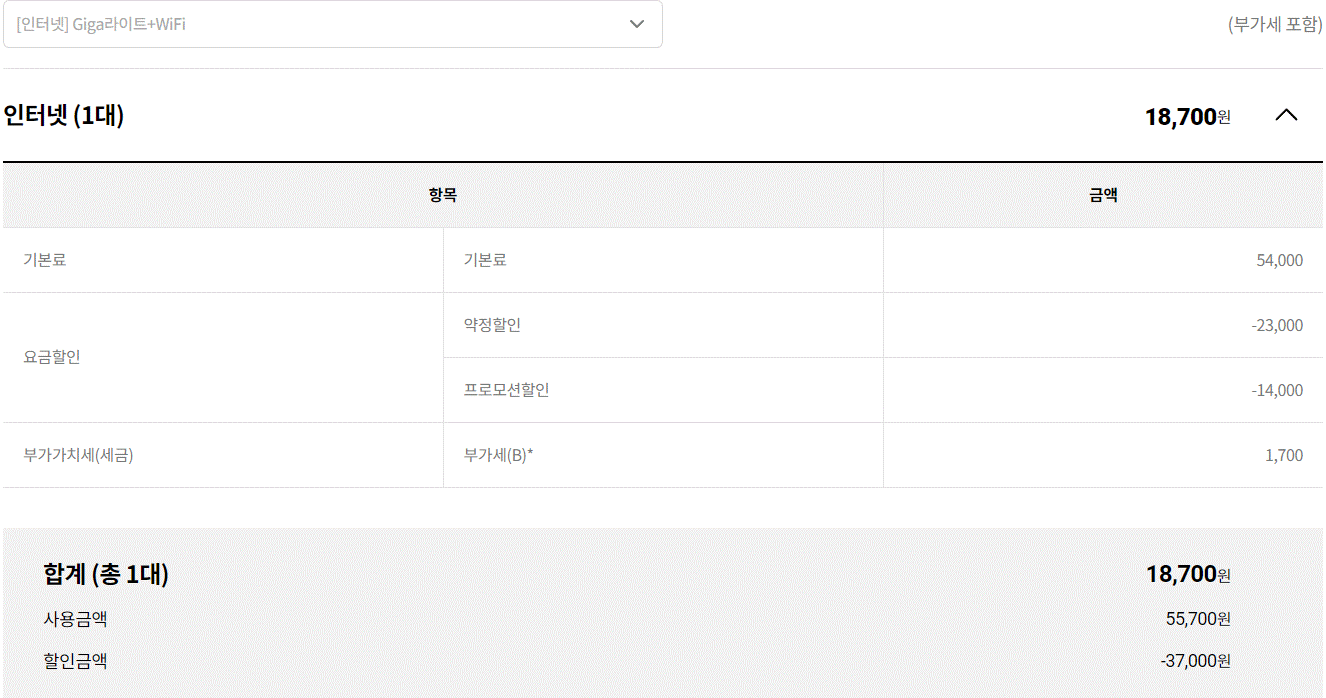Select the 부가세(B)* item label
This screenshot has height=698, width=1326.
499,455
